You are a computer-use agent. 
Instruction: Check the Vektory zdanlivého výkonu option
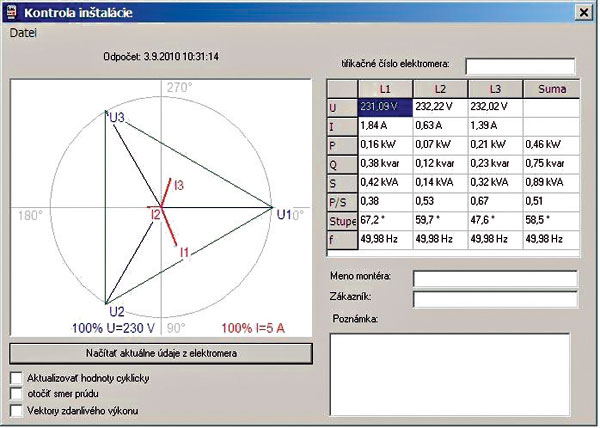click(x=16, y=410)
